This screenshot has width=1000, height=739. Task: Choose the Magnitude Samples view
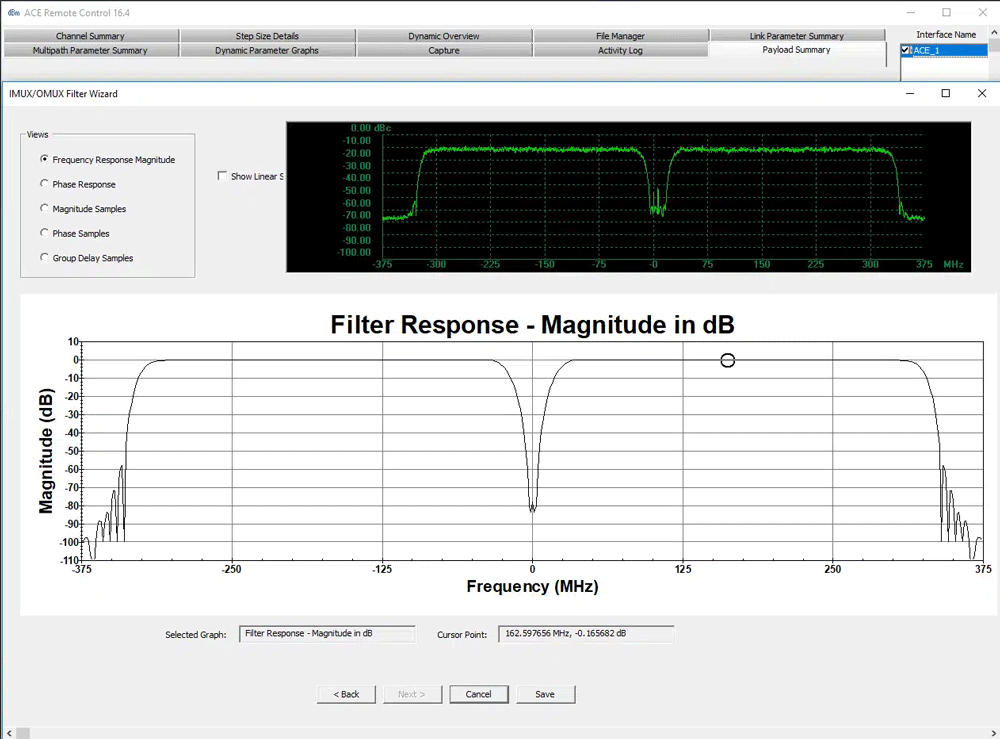click(x=44, y=209)
